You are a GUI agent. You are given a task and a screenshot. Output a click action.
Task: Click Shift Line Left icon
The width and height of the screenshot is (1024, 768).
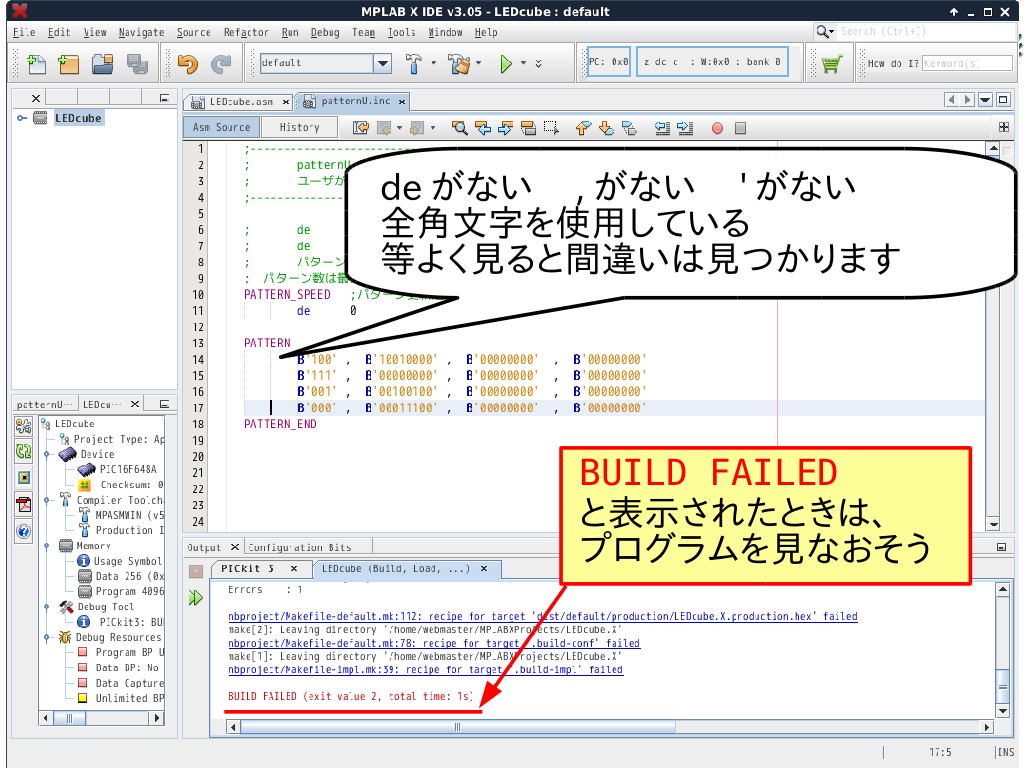(662, 128)
